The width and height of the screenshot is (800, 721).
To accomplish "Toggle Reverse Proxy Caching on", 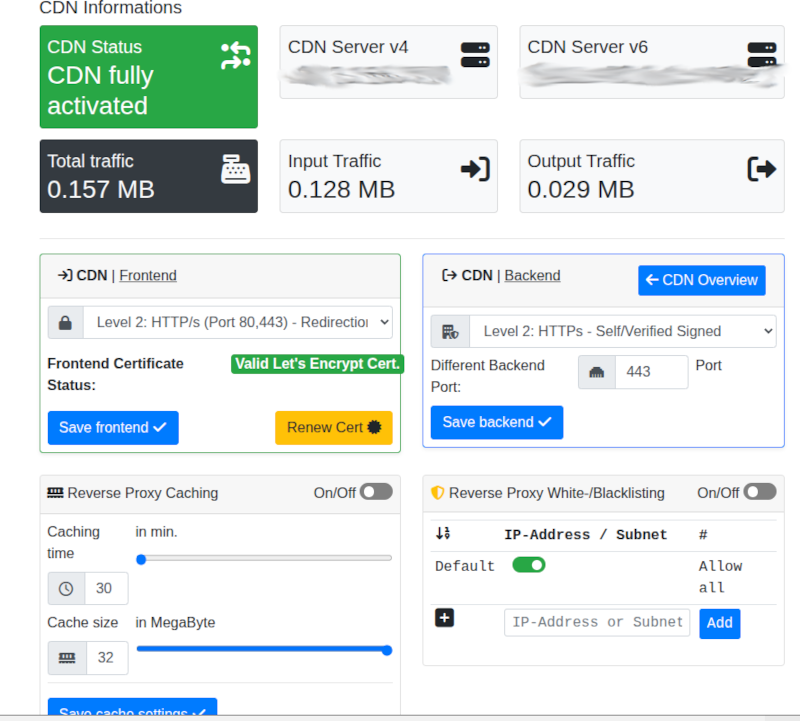I will [x=376, y=492].
